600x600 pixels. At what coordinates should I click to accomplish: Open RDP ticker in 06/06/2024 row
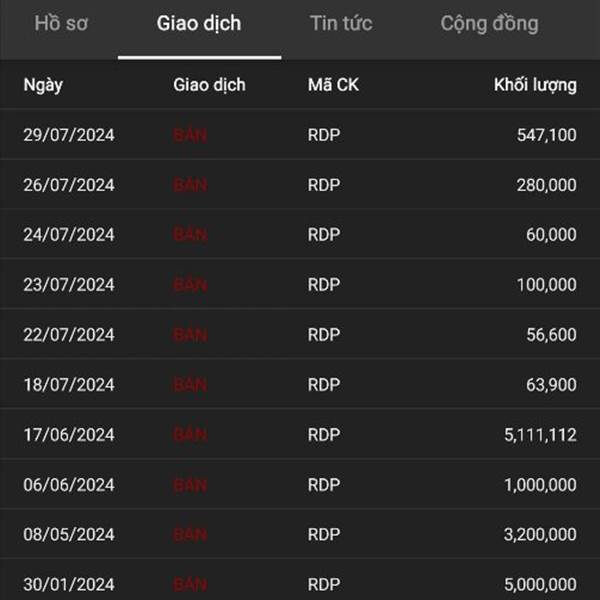pyautogui.click(x=324, y=485)
